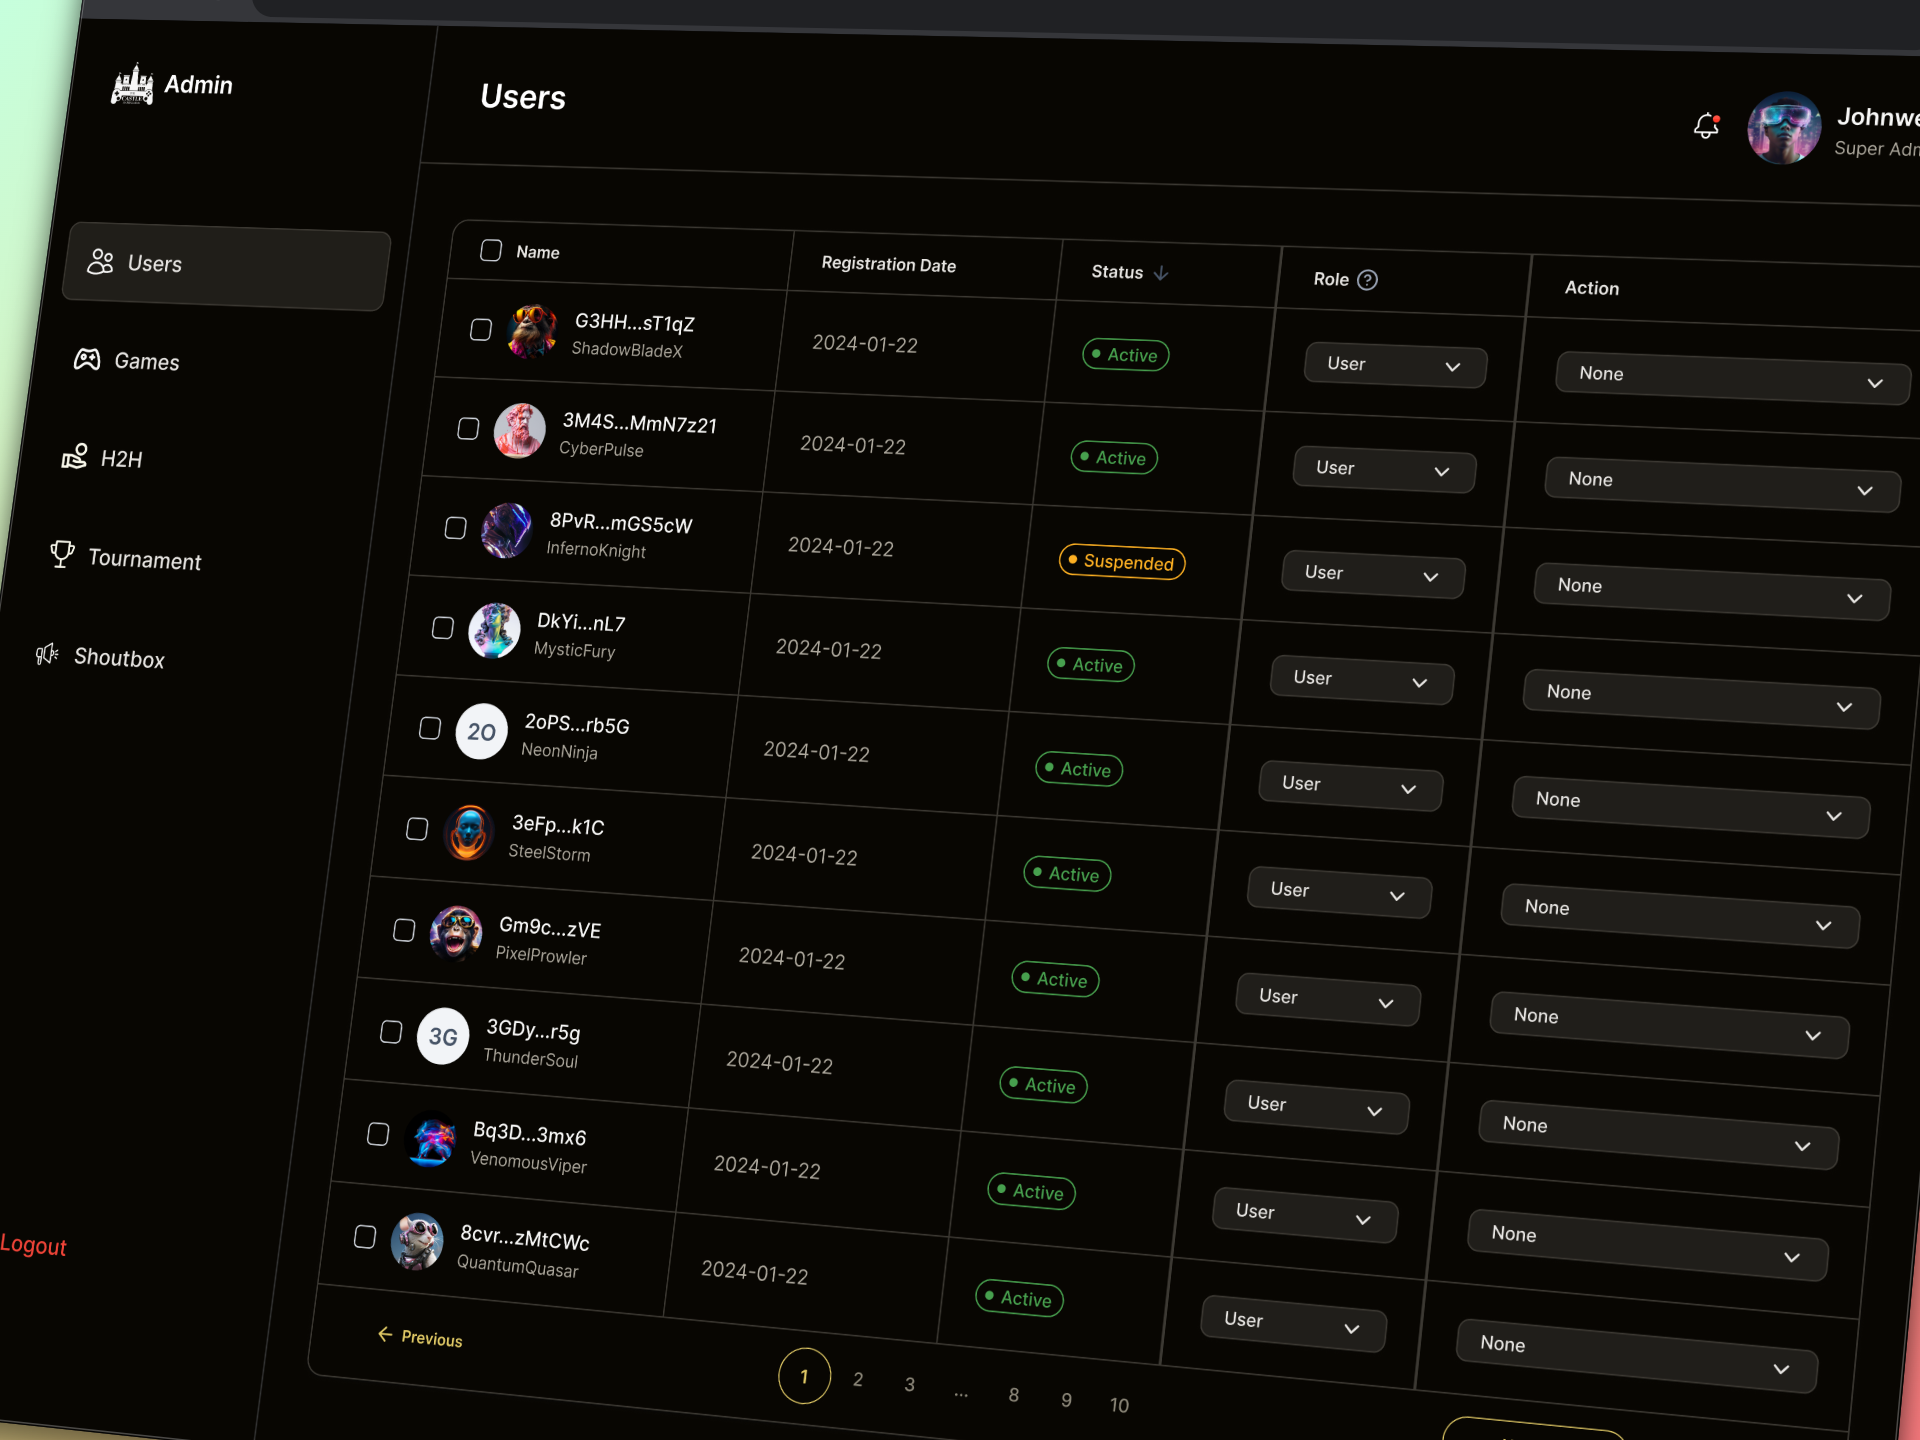Click the Users people icon in sidebar
Screen dimensions: 1920x1440
point(100,261)
